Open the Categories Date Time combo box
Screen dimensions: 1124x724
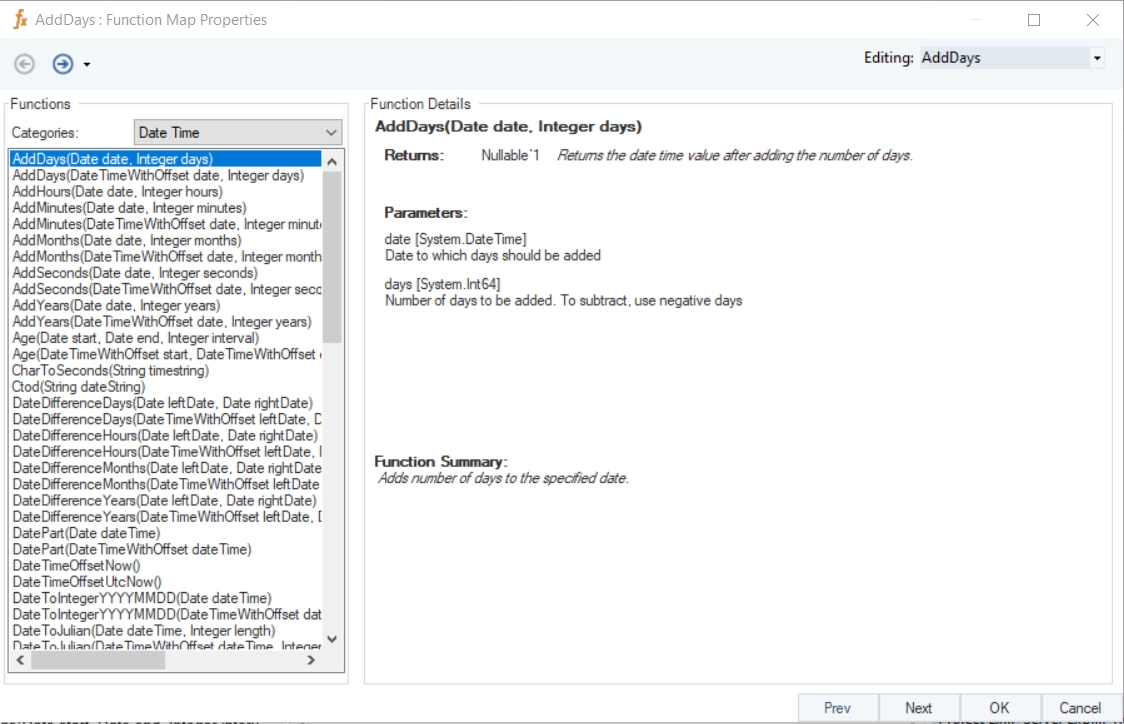click(331, 132)
